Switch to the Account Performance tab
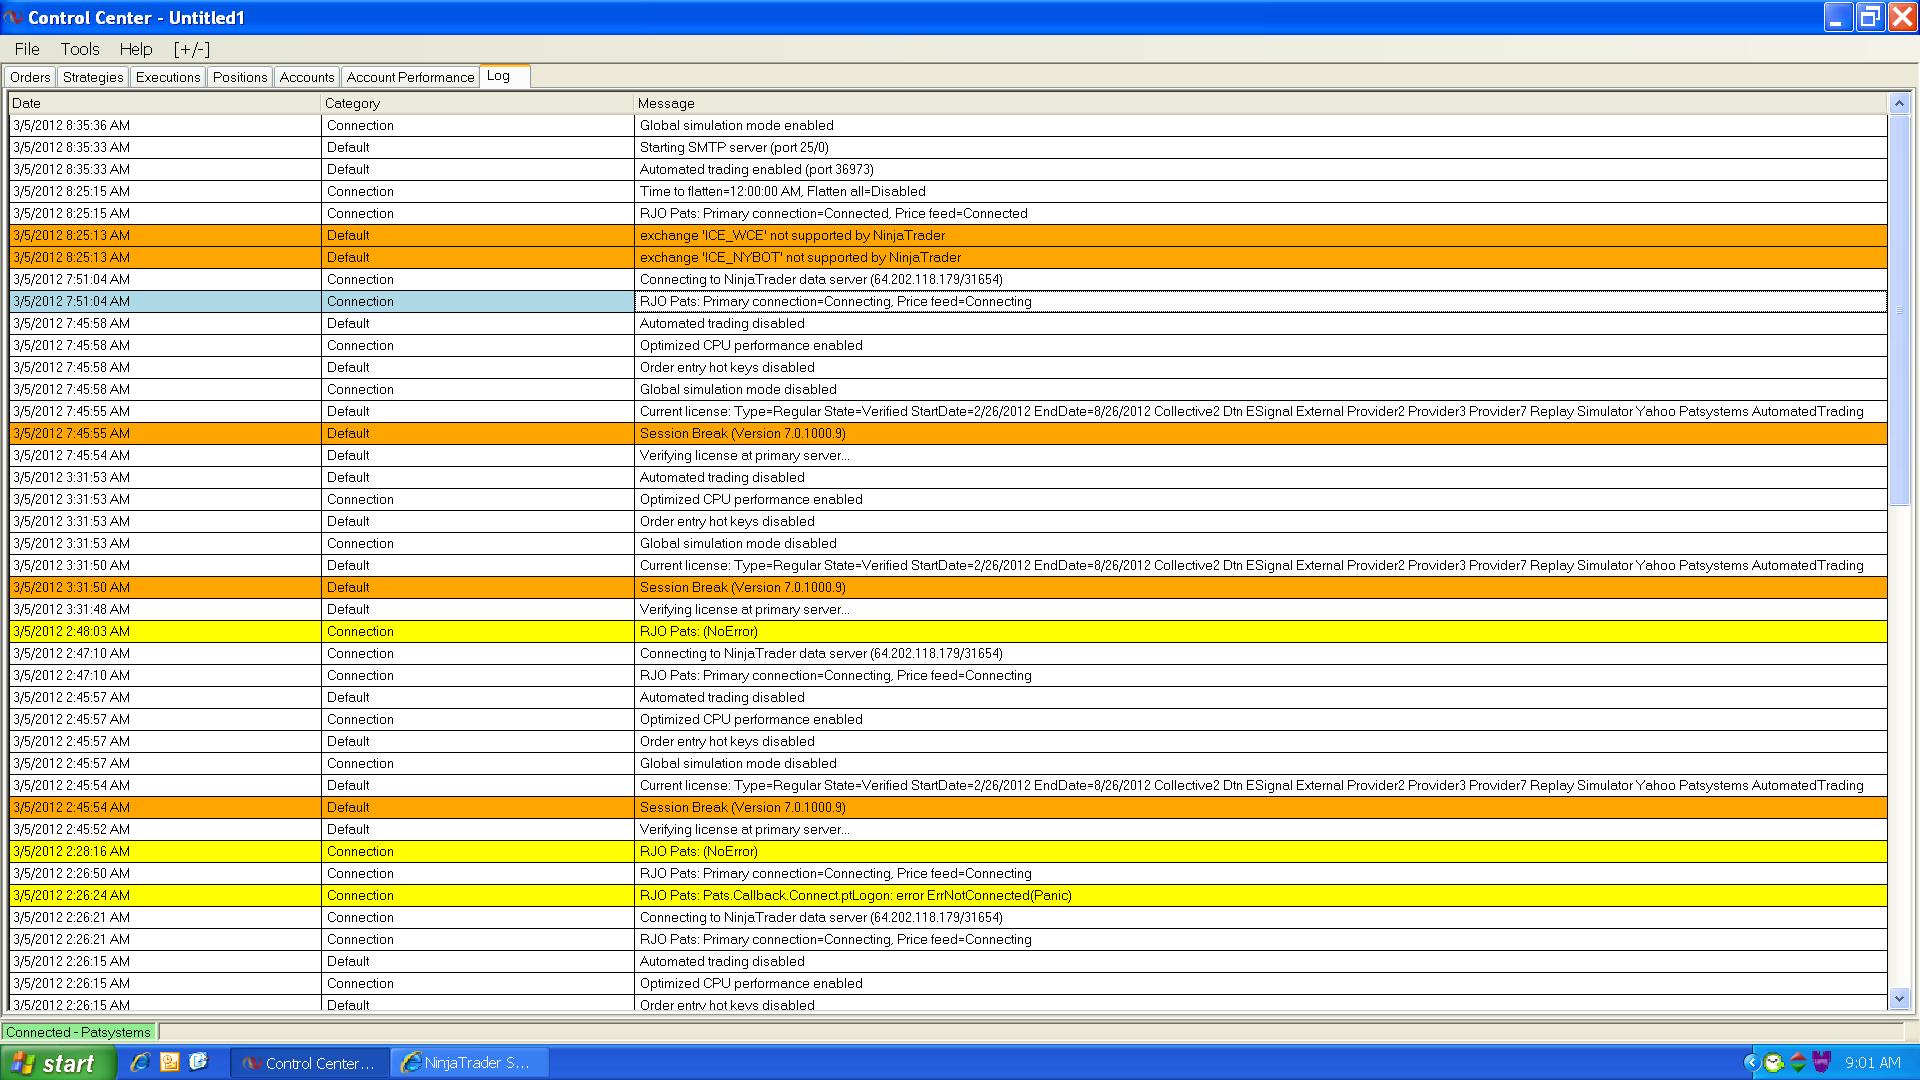 [410, 77]
